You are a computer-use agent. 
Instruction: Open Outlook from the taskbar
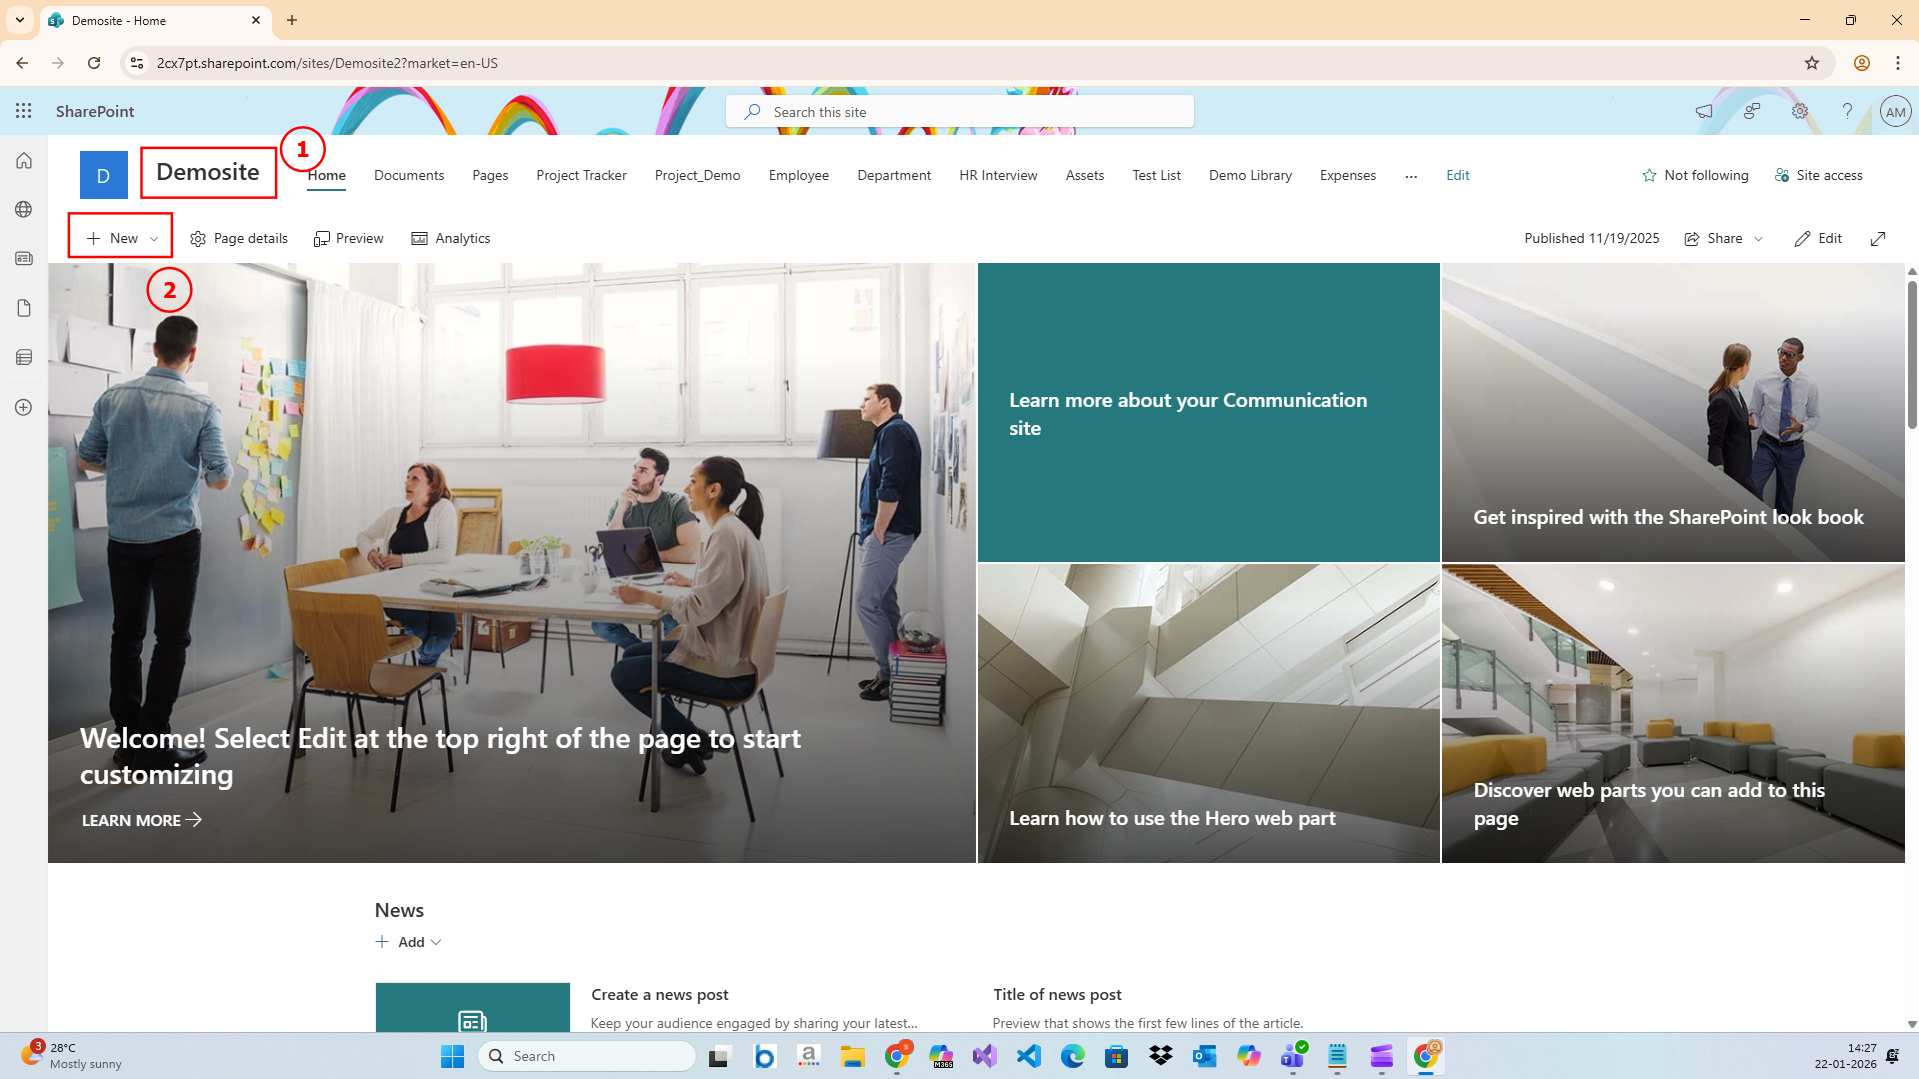[x=1205, y=1056]
